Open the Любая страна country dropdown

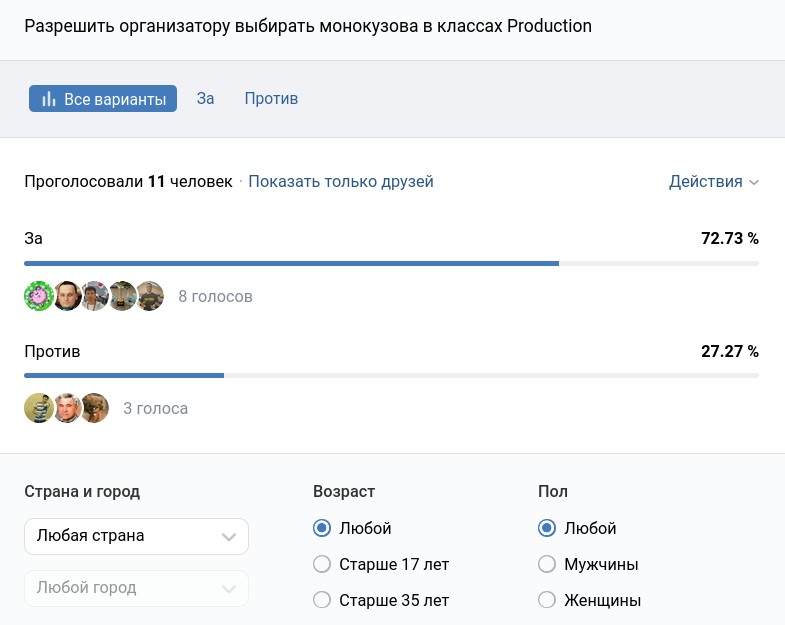point(136,536)
